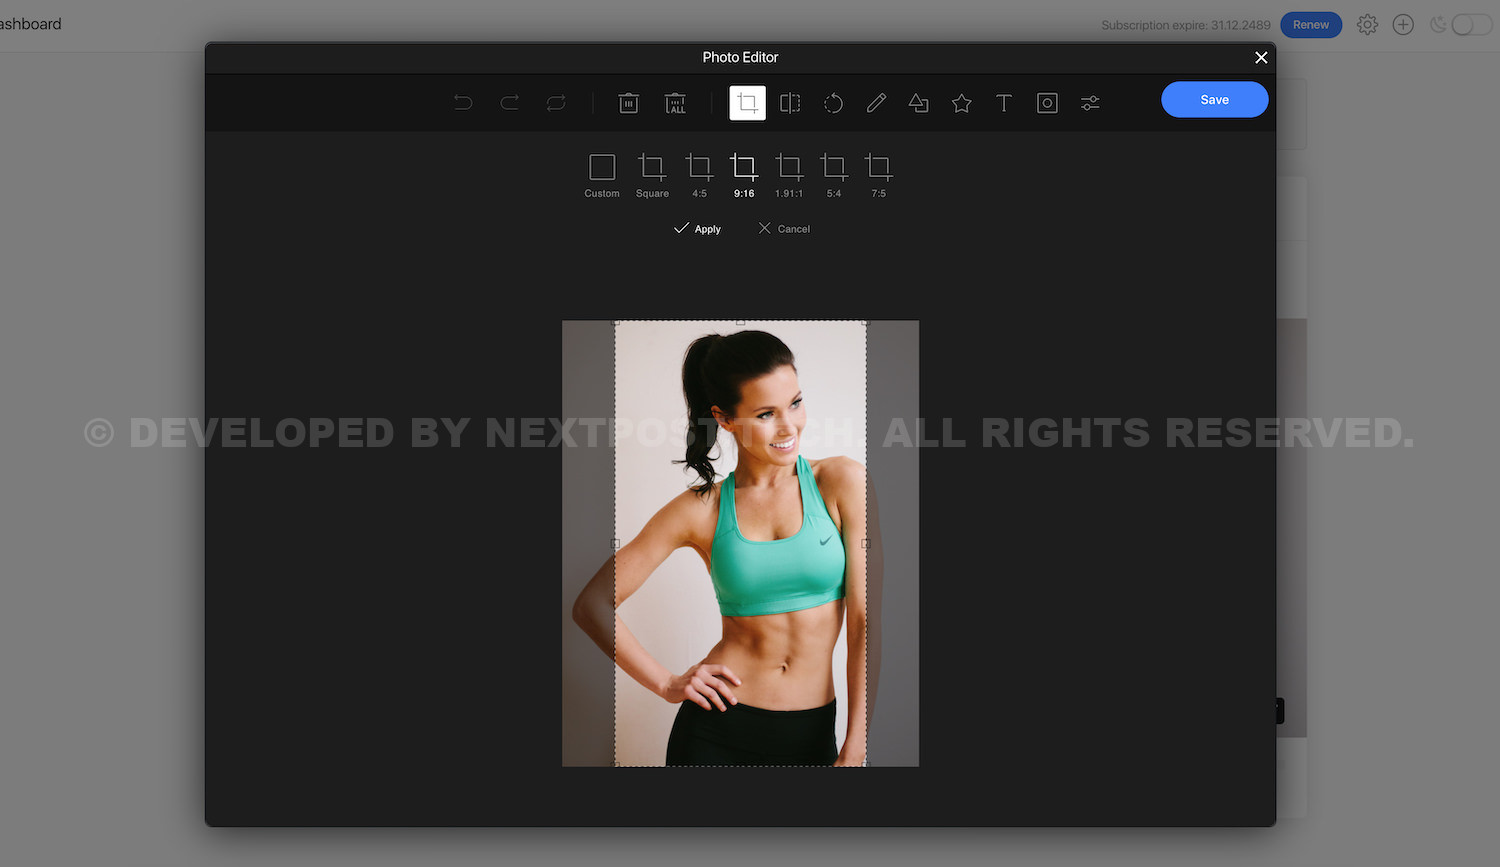Choose the Square crop preset
This screenshot has height=867, width=1500.
[652, 175]
